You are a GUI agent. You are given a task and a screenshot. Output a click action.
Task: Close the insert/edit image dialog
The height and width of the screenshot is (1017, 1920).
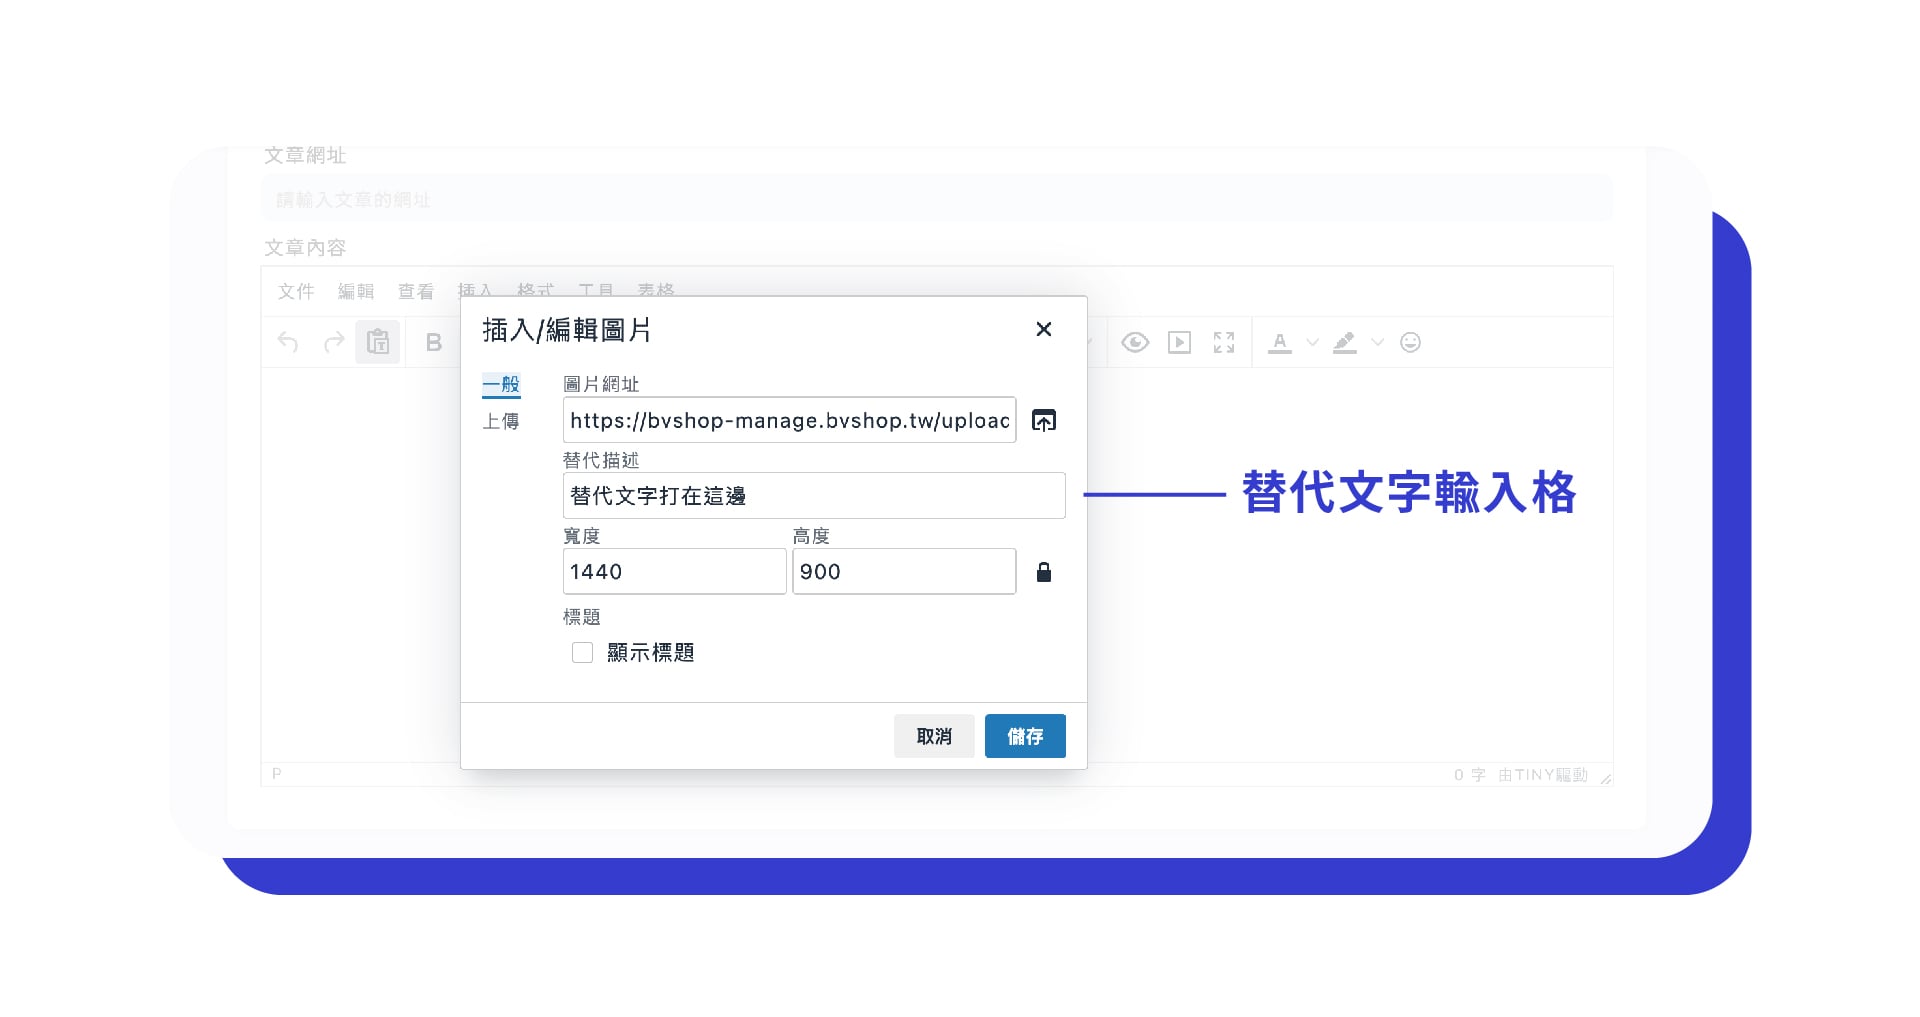click(x=1043, y=329)
